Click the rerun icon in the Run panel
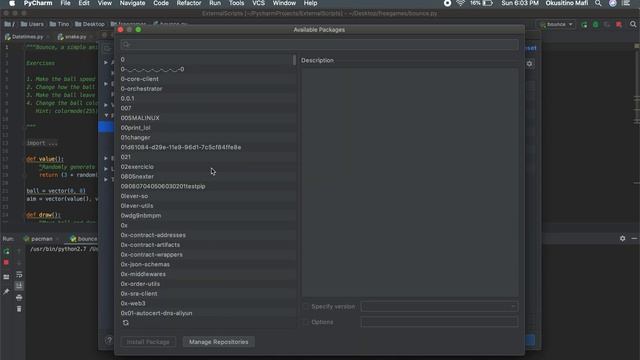 pos(6,251)
